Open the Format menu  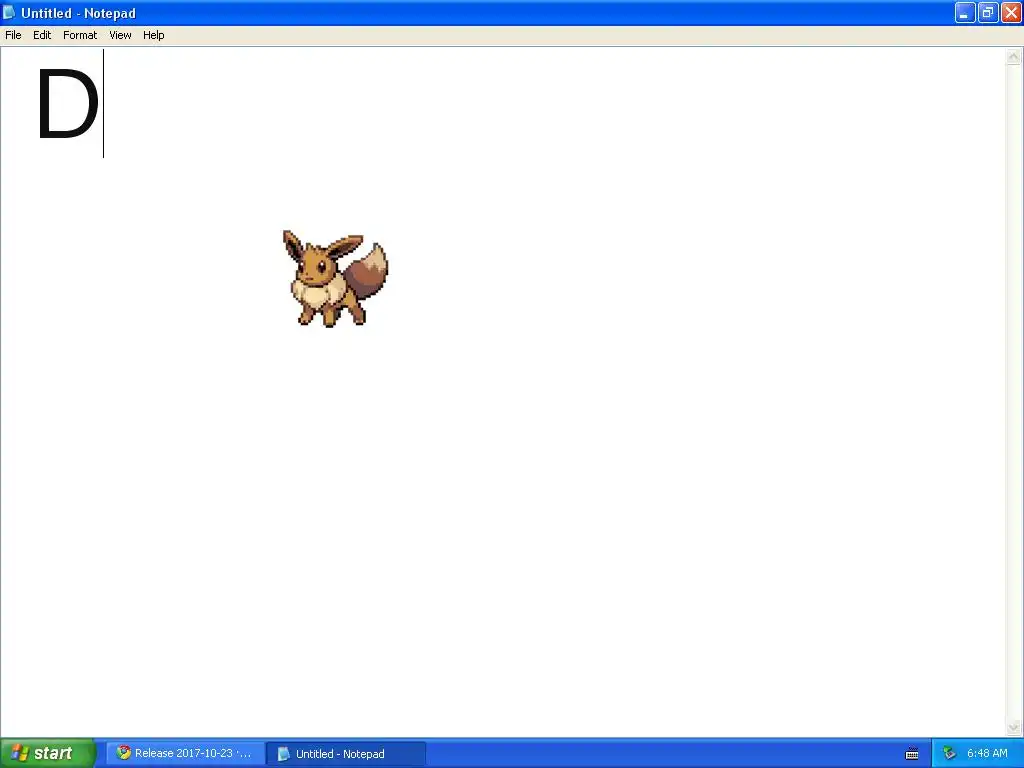[80, 35]
